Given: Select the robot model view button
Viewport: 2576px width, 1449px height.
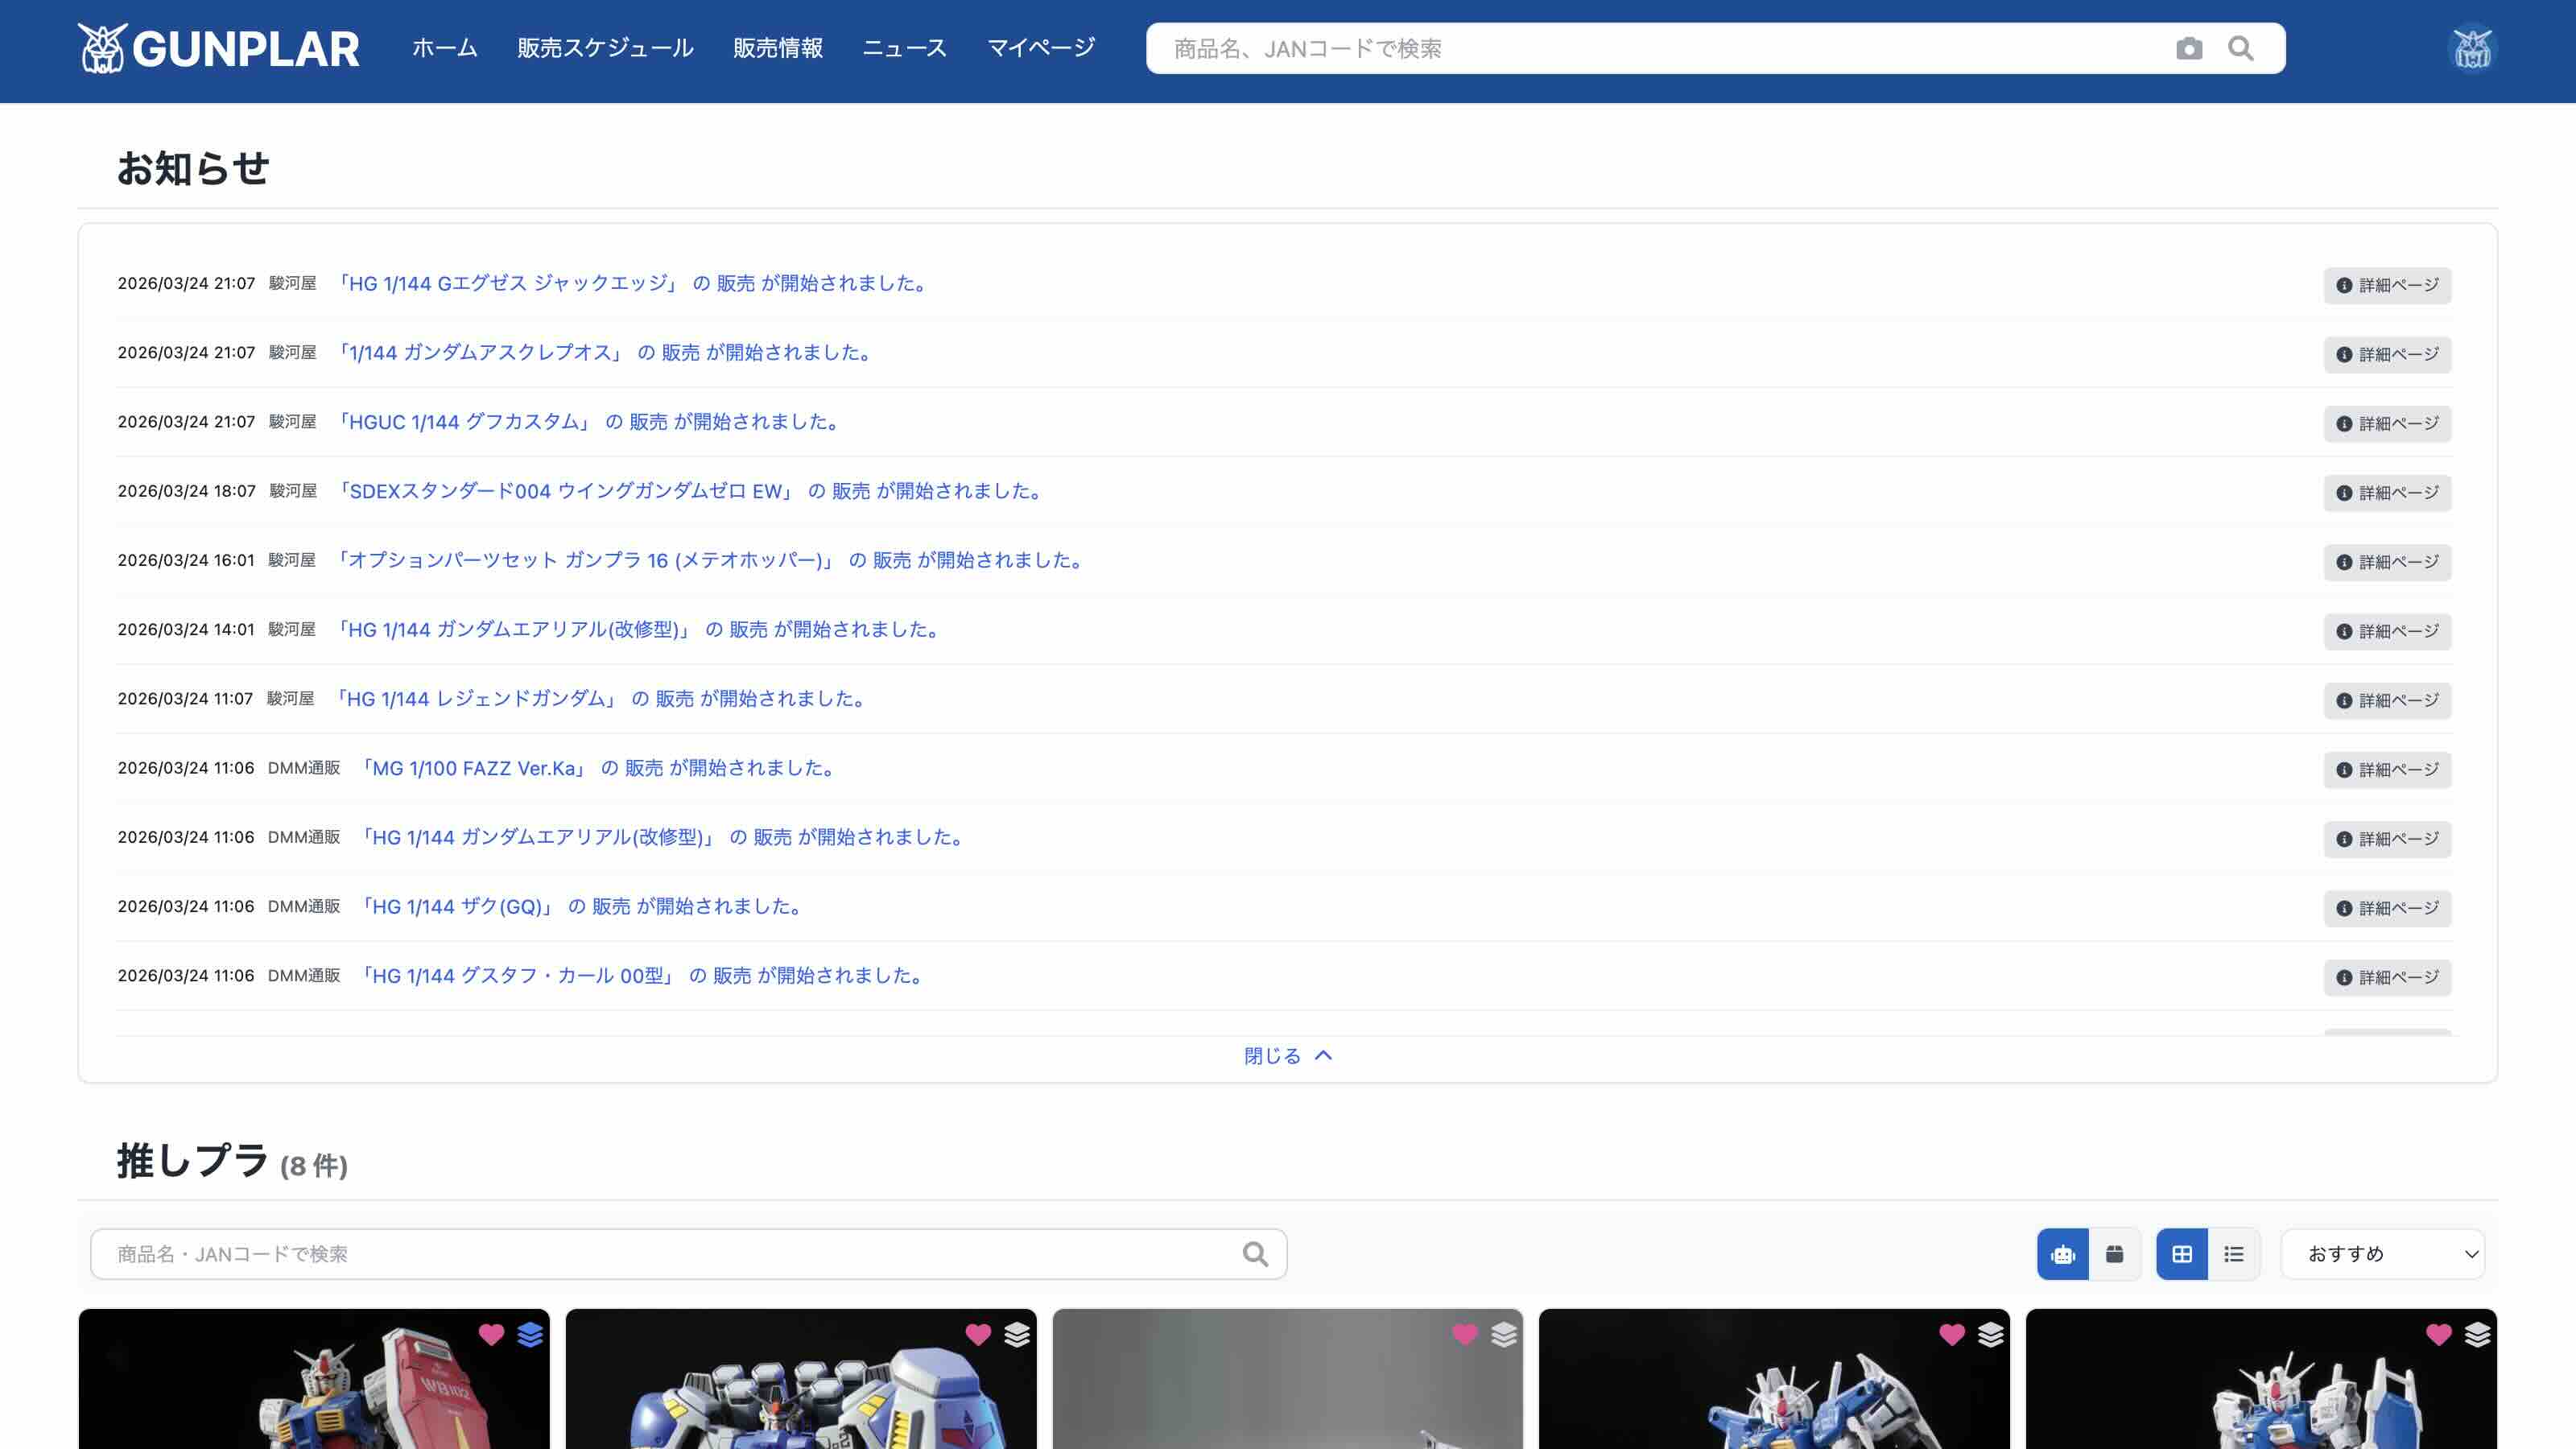Looking at the screenshot, I should click(2063, 1254).
